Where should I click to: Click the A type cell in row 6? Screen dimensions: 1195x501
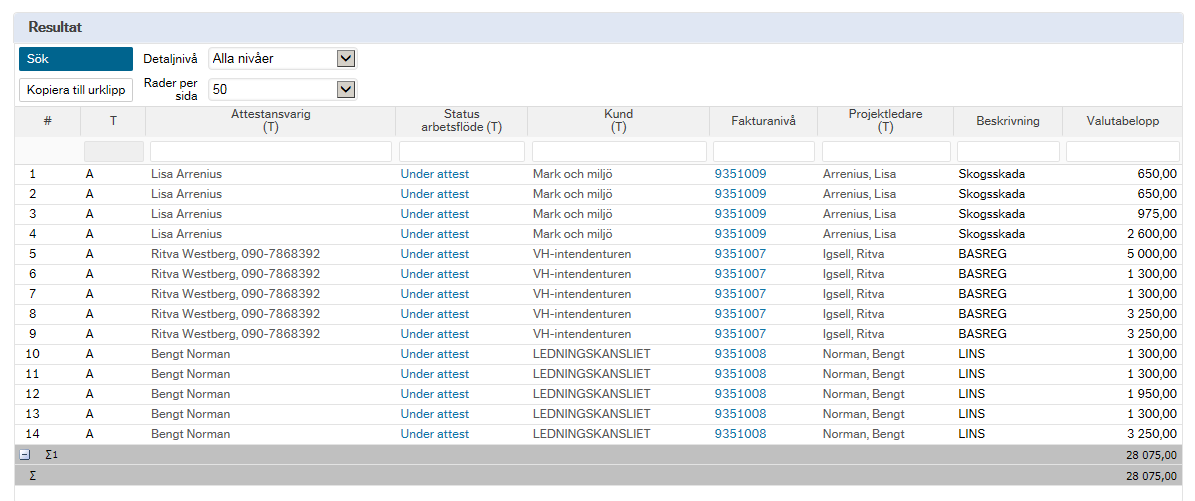89,274
